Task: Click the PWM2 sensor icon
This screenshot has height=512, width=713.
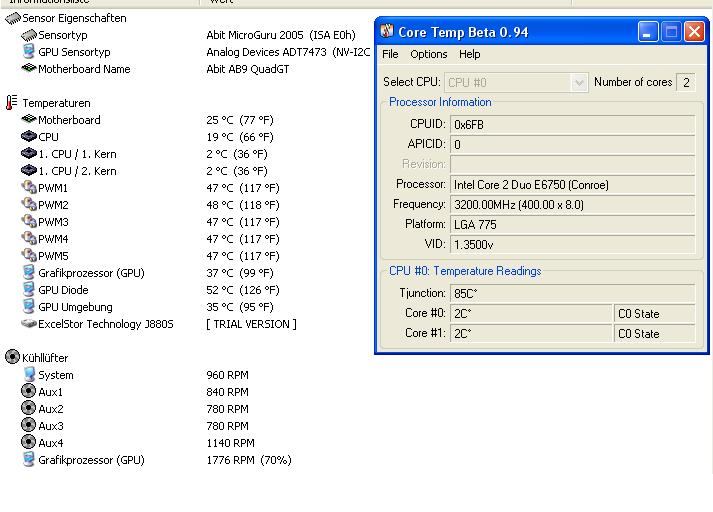Action: [x=29, y=204]
